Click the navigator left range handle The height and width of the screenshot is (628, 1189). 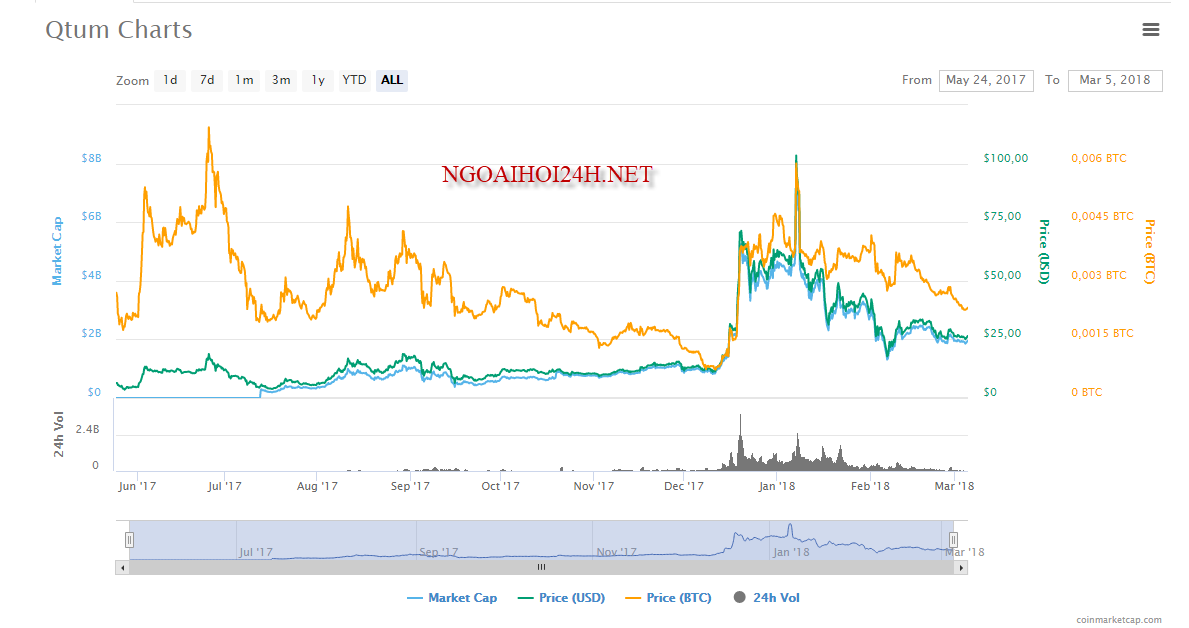pyautogui.click(x=129, y=540)
